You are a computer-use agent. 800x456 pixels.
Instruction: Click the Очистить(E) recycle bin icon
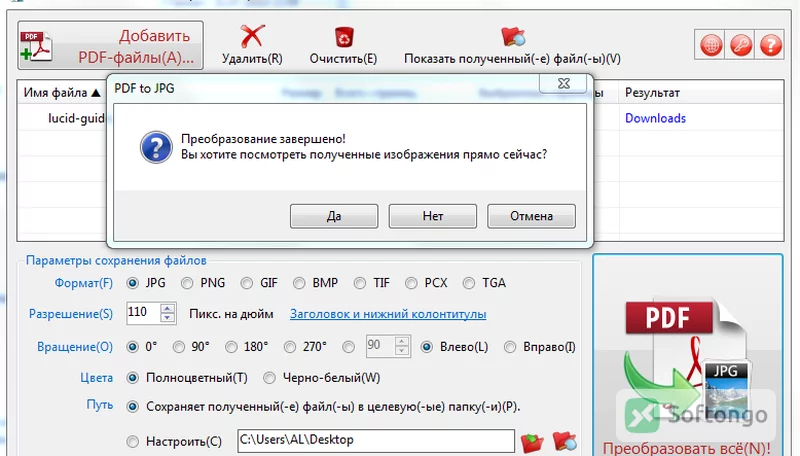(x=344, y=37)
